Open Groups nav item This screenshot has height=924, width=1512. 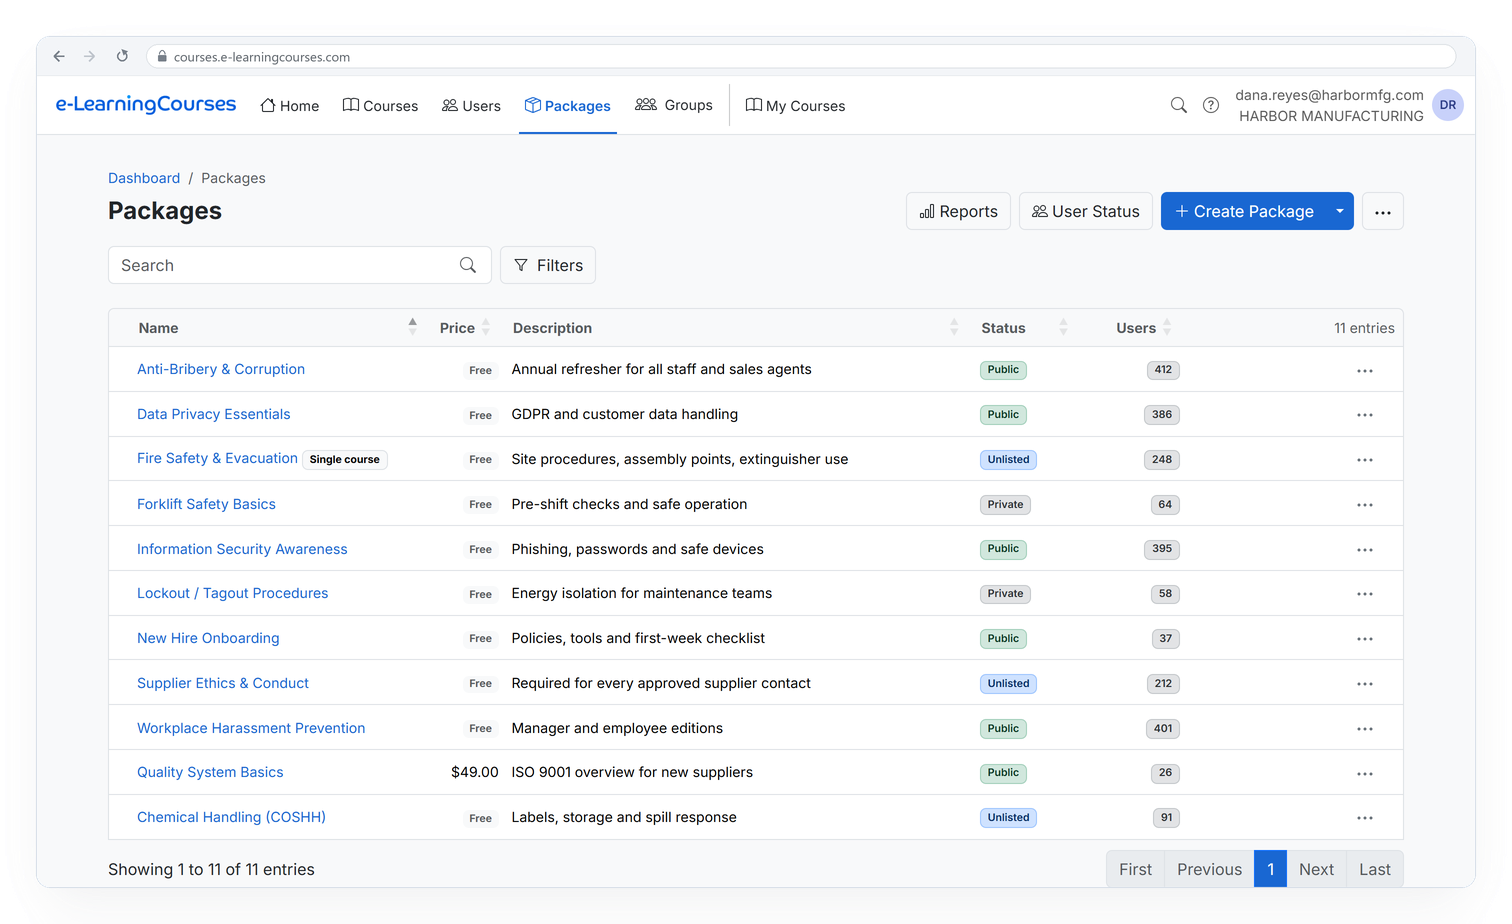674,105
